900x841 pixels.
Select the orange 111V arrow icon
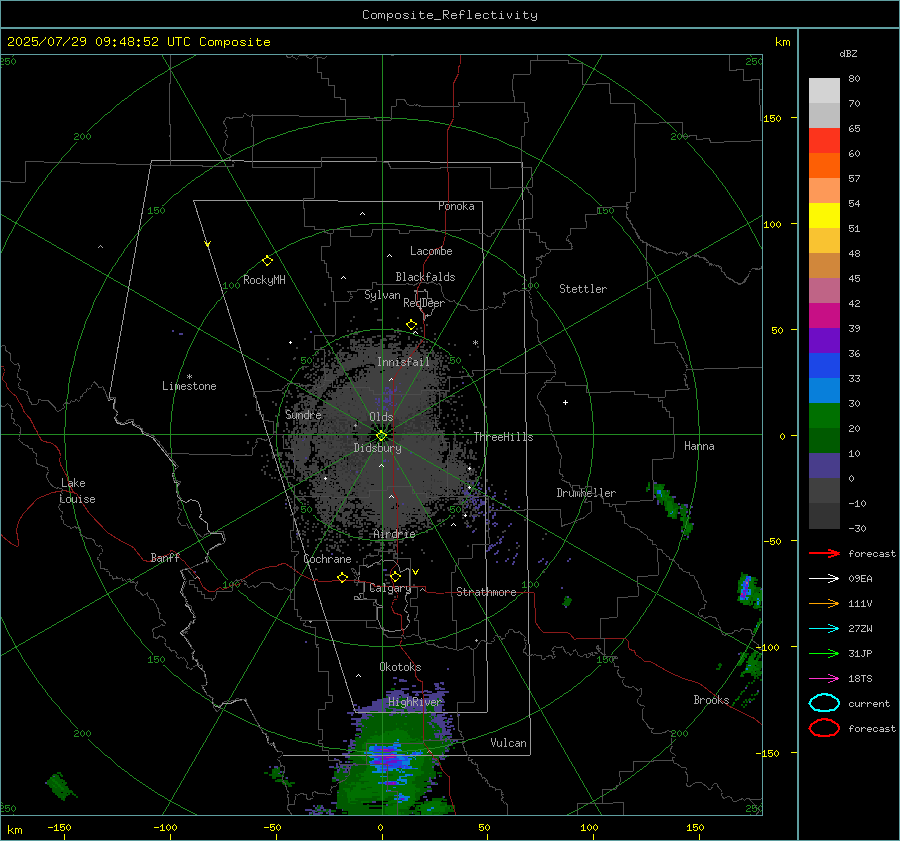click(x=824, y=603)
